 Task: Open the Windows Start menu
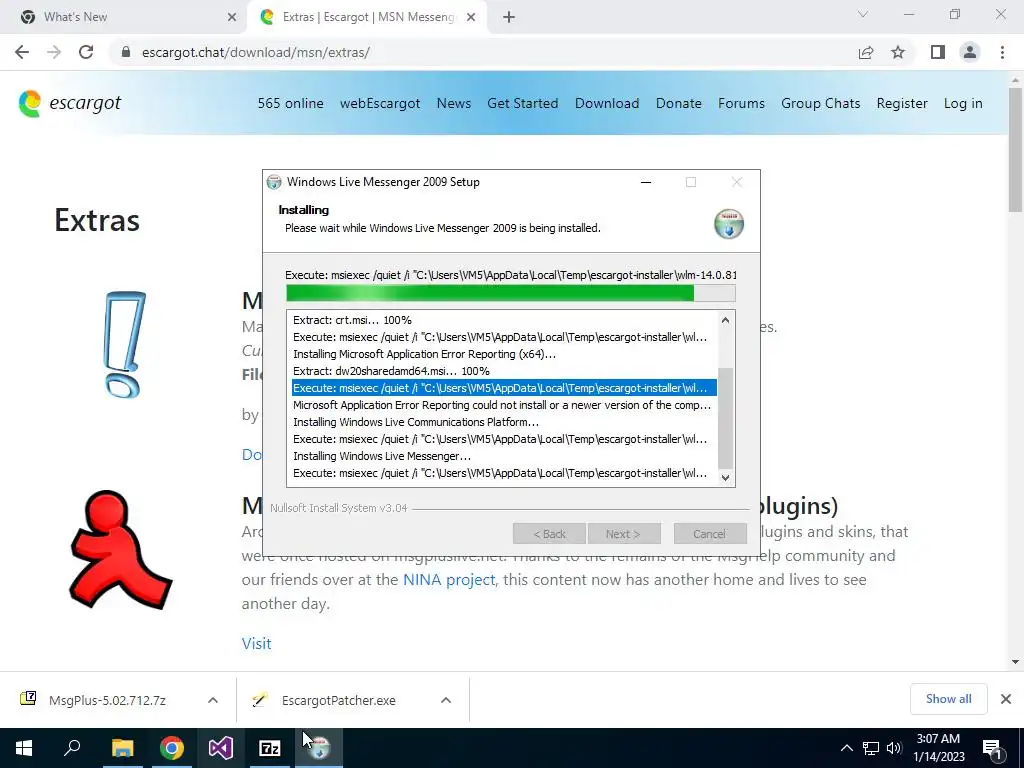click(x=24, y=748)
